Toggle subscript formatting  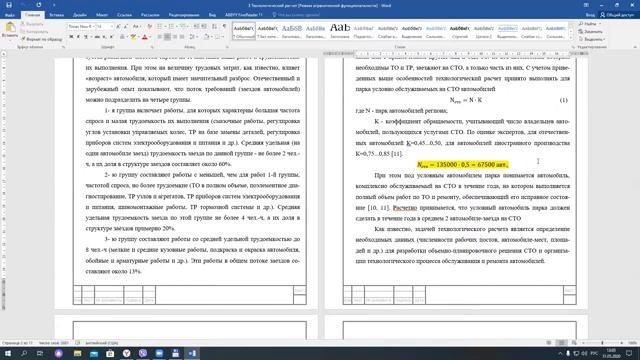(x=104, y=37)
